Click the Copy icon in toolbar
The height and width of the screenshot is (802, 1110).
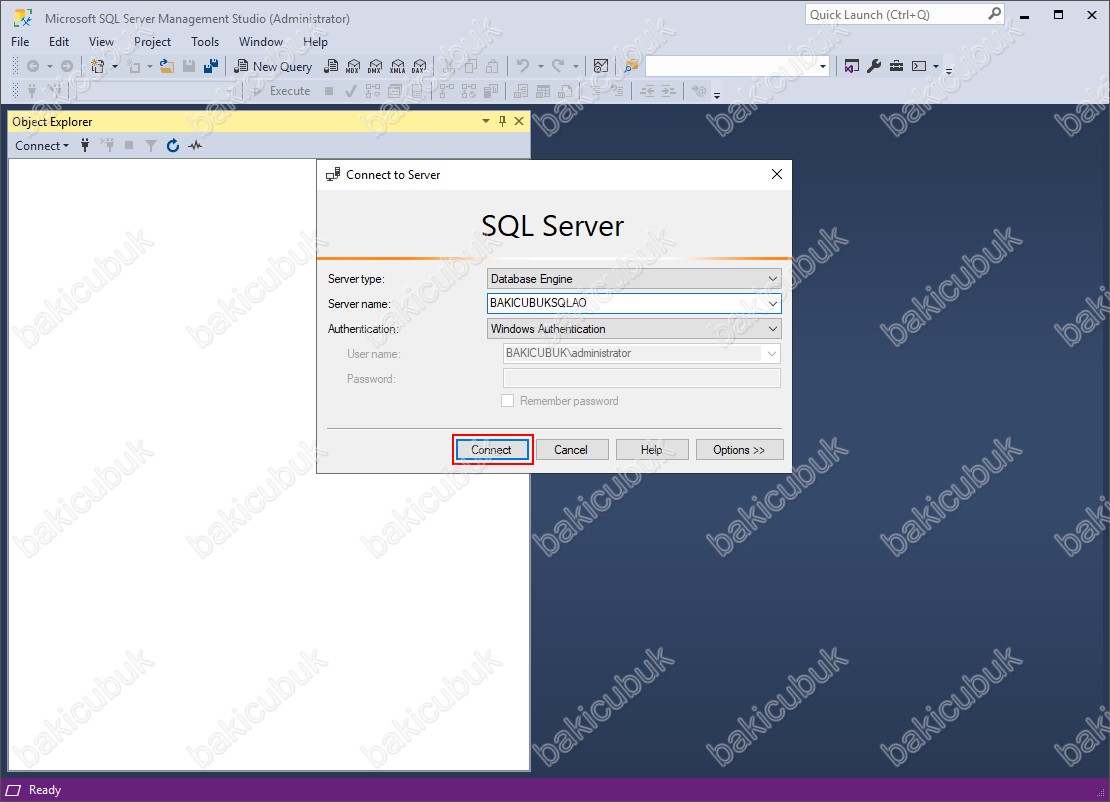tap(471, 67)
